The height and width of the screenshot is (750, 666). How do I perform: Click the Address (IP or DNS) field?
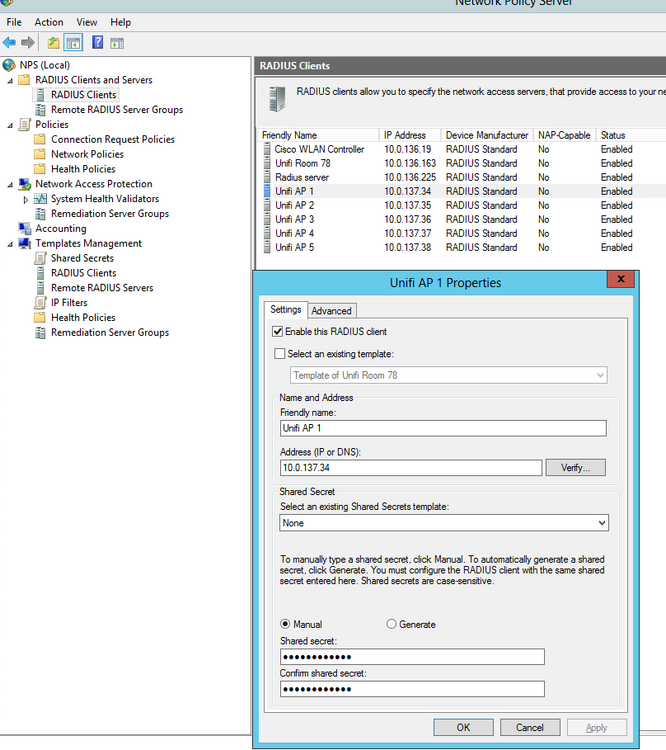411,468
